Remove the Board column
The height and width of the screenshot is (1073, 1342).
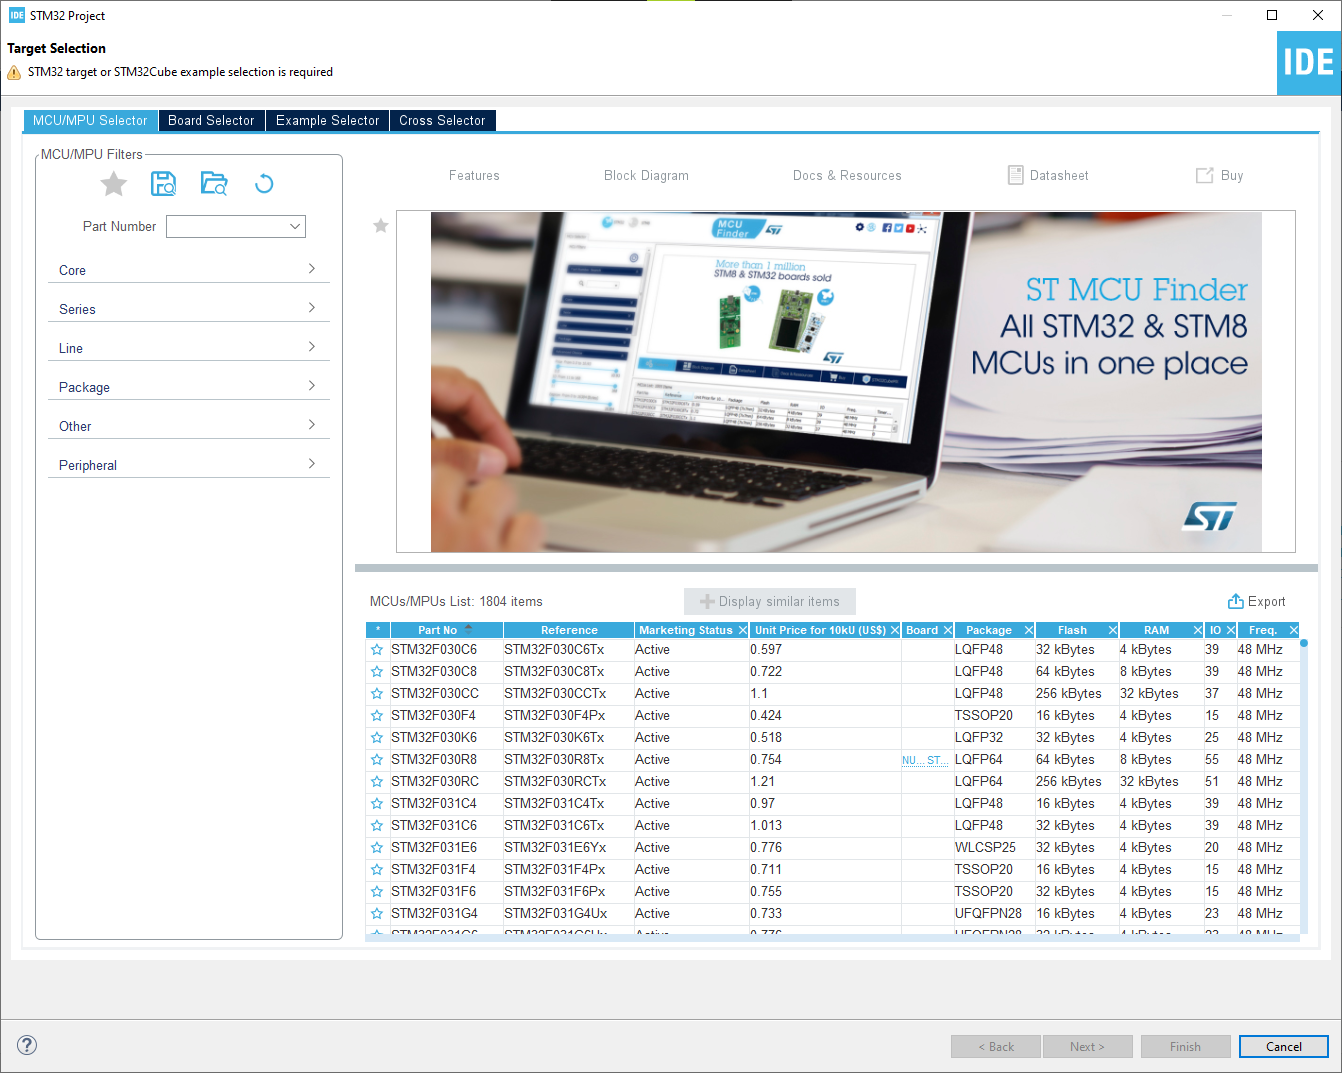[948, 630]
